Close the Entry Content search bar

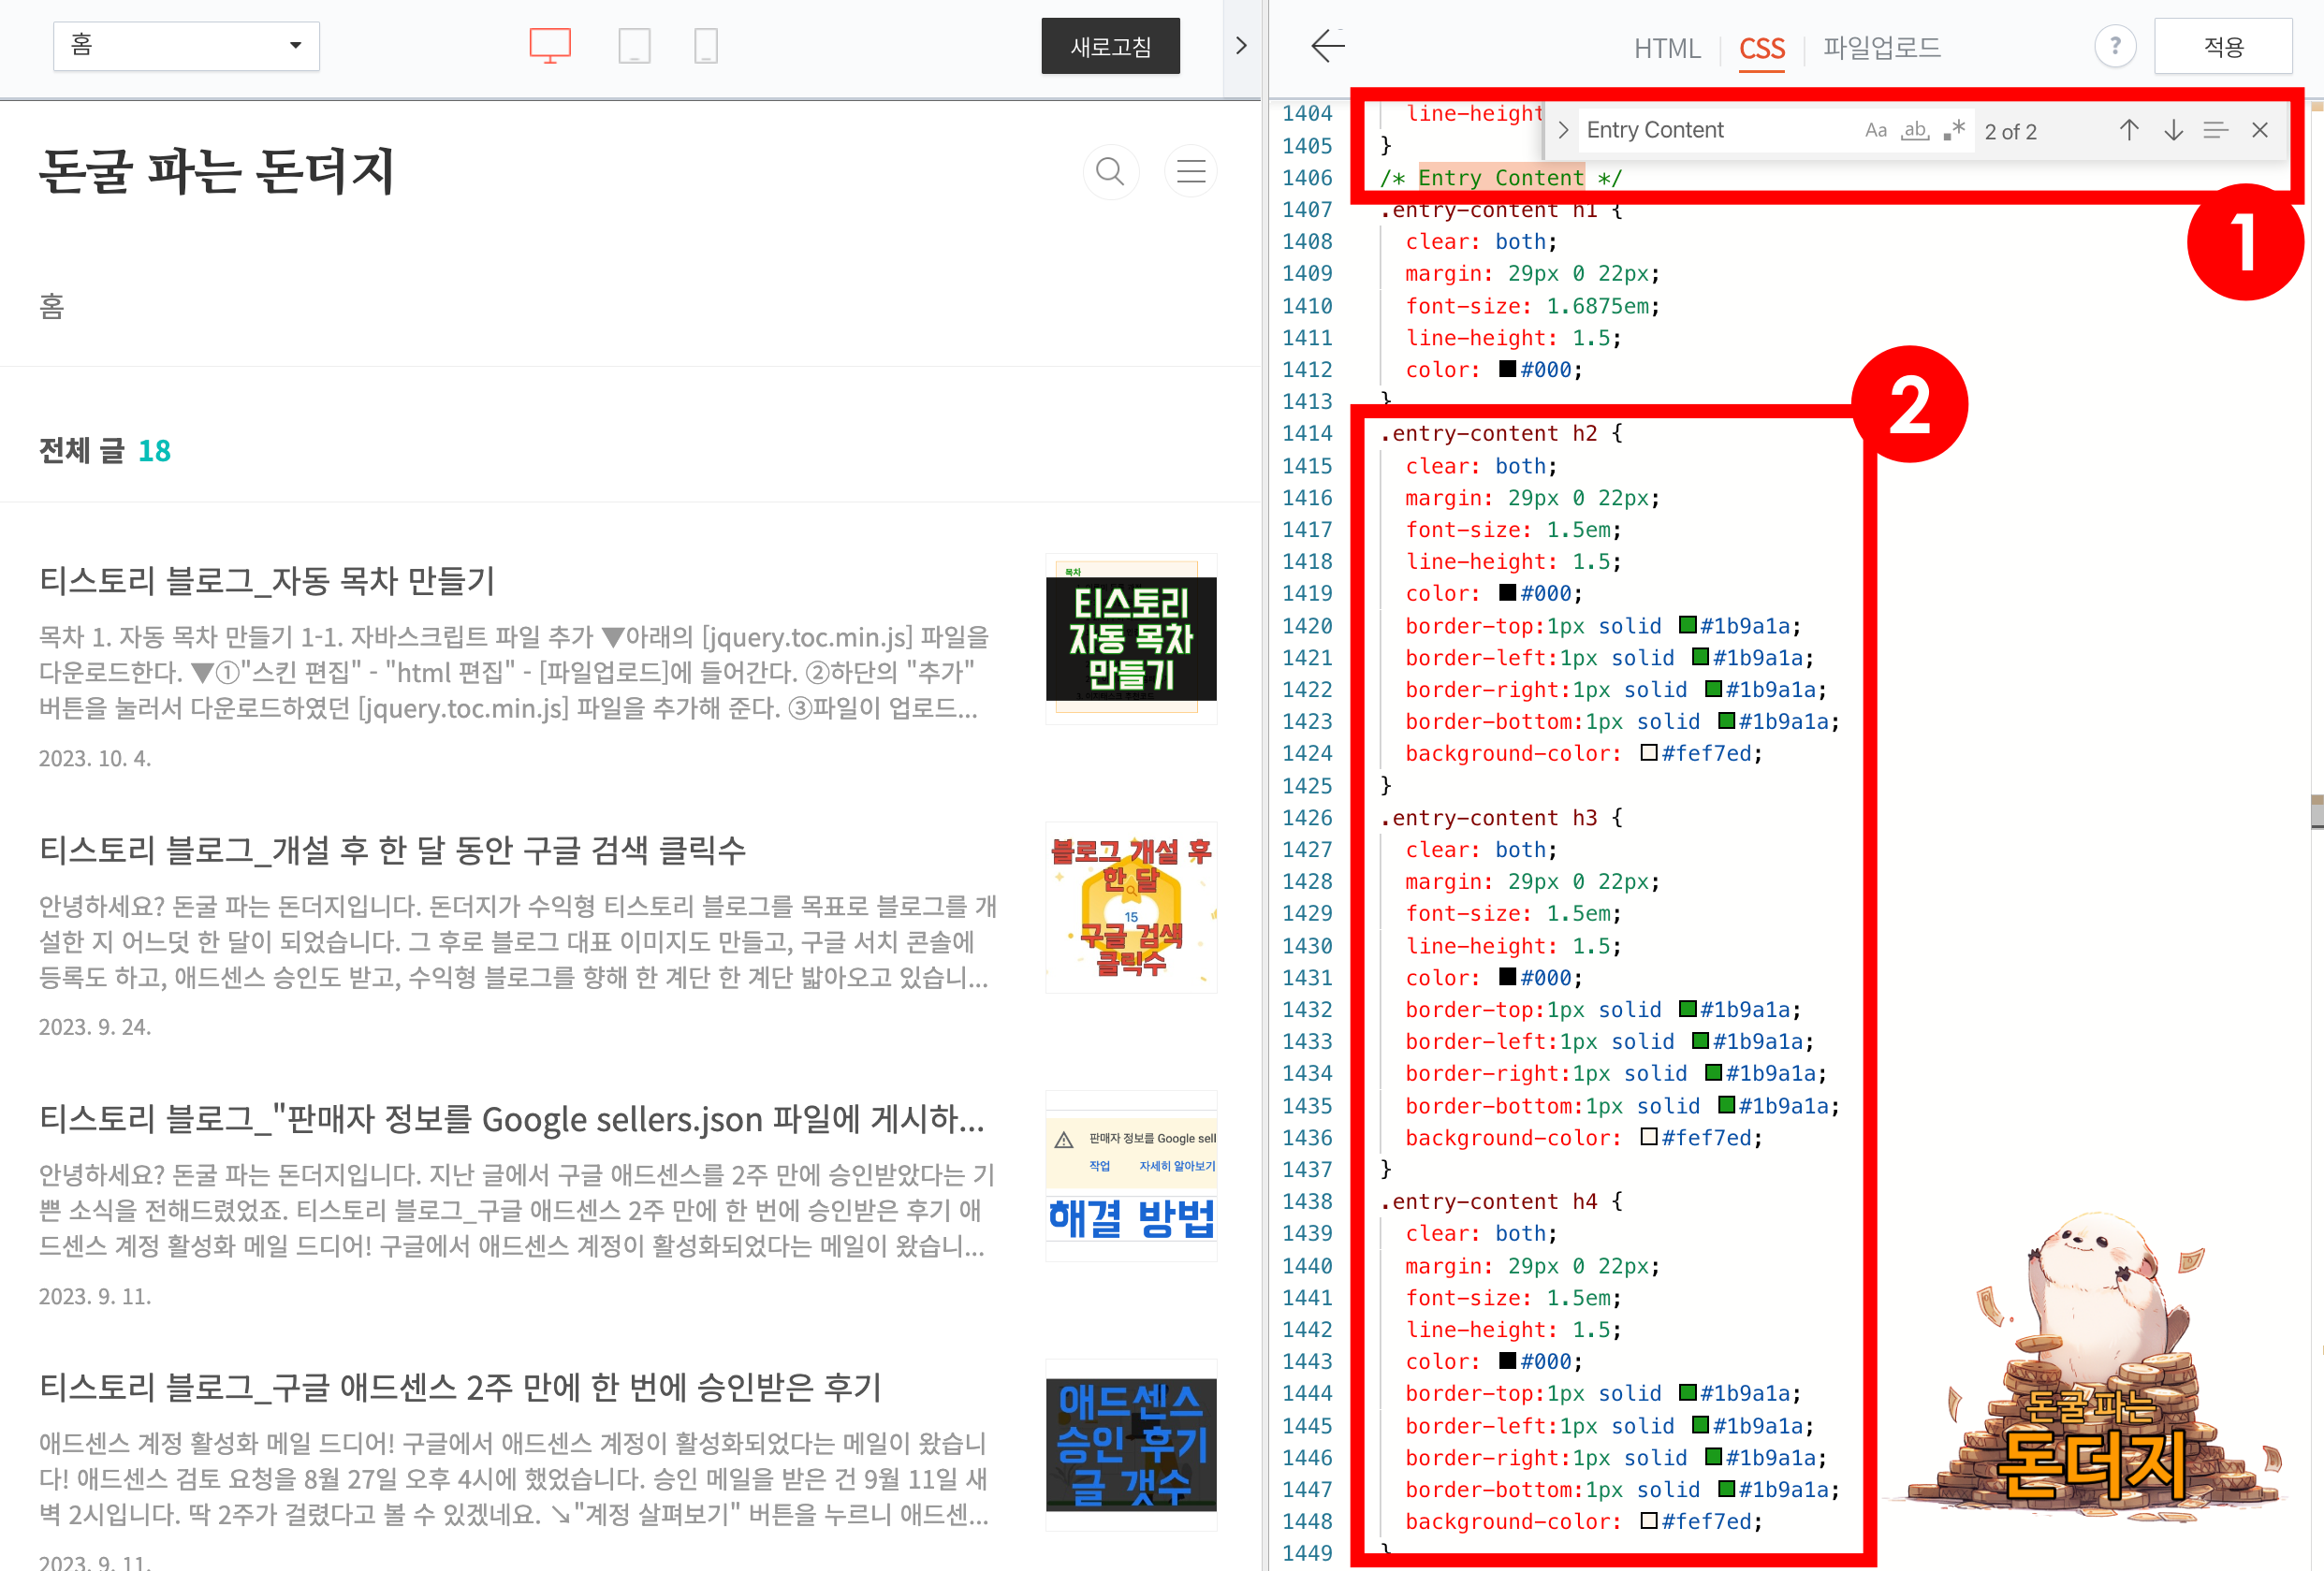coord(2259,130)
